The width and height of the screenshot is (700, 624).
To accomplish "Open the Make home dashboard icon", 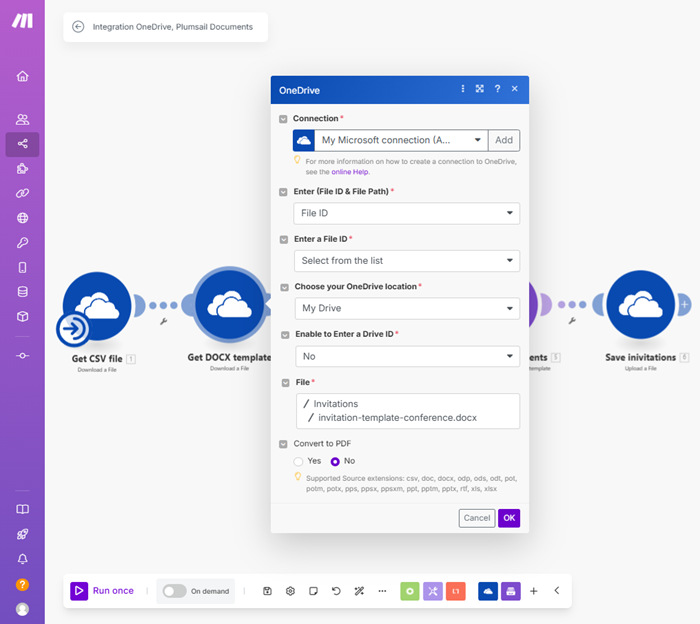I will click(x=22, y=76).
